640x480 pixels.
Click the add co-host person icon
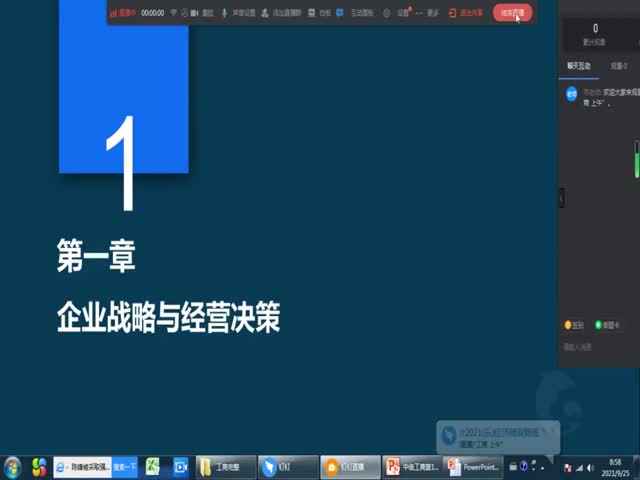(x=265, y=13)
